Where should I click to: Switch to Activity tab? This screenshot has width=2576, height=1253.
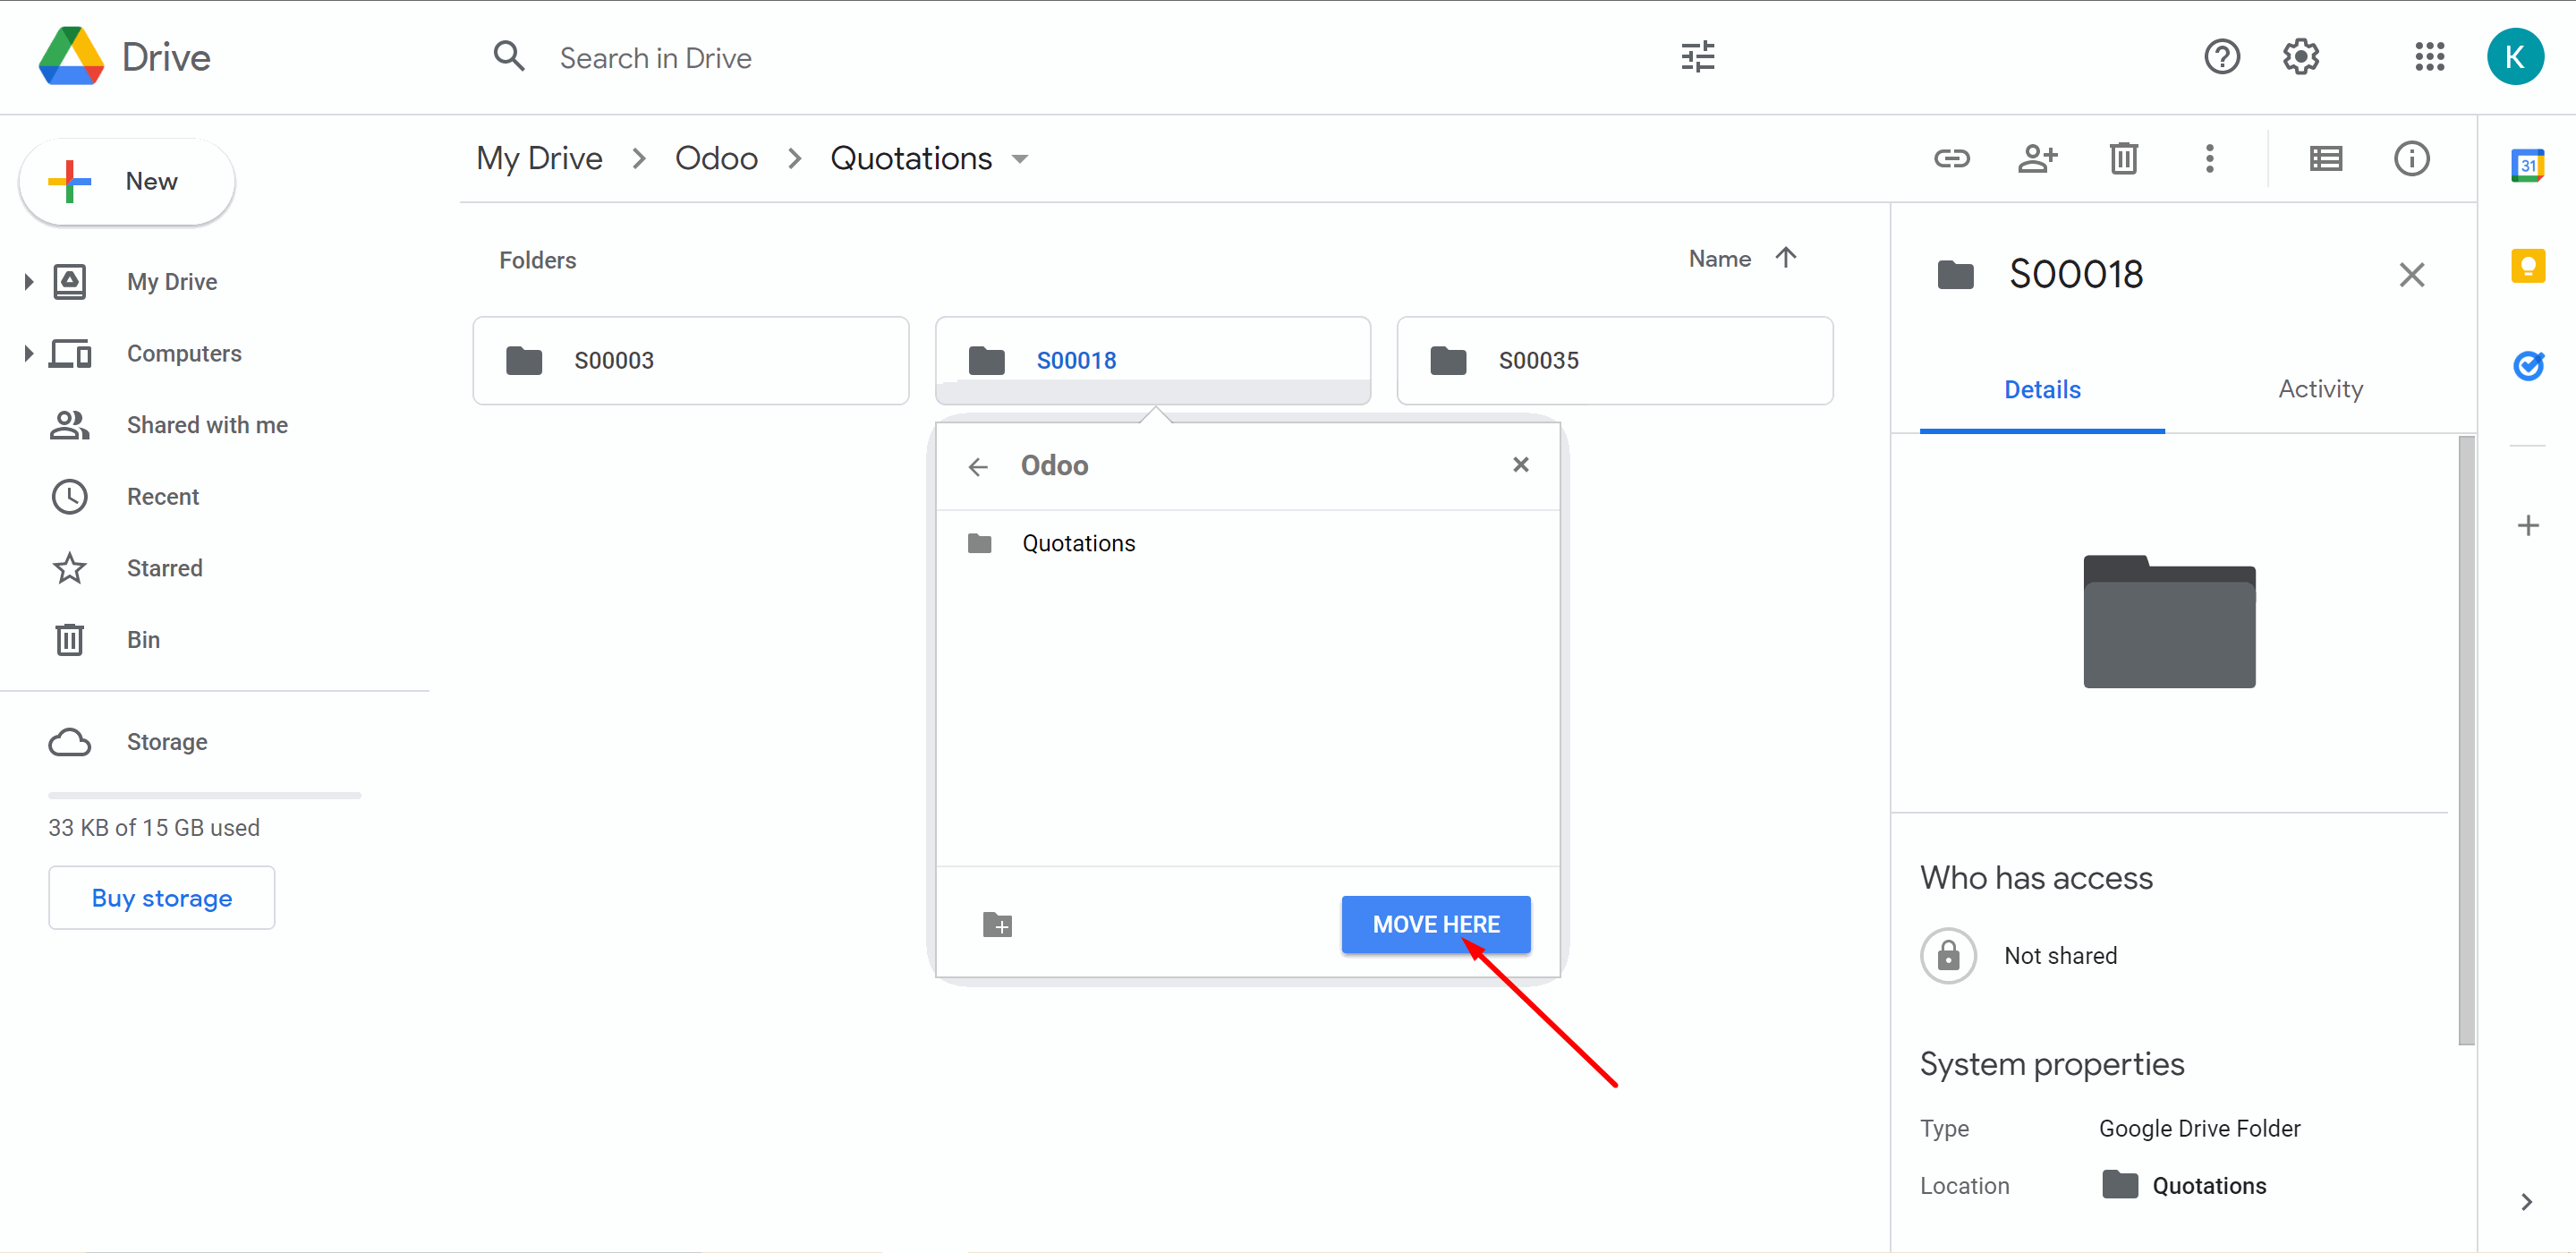pyautogui.click(x=2320, y=389)
